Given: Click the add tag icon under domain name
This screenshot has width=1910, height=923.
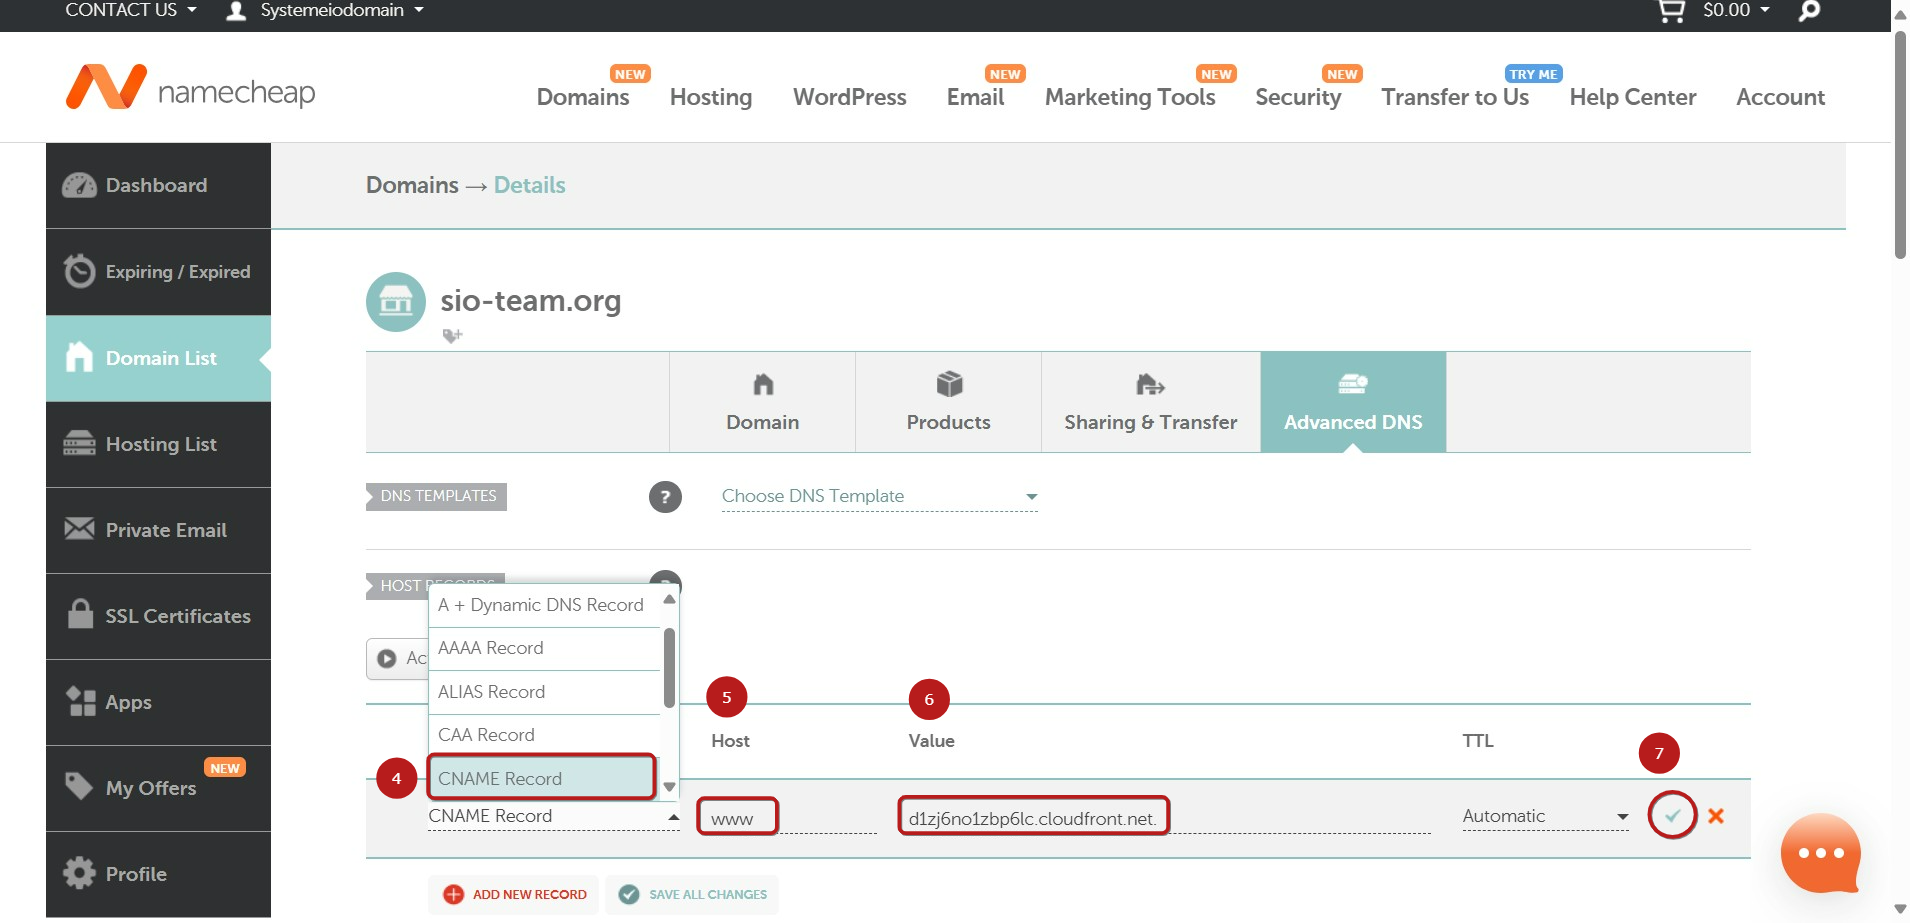Looking at the screenshot, I should pyautogui.click(x=453, y=336).
